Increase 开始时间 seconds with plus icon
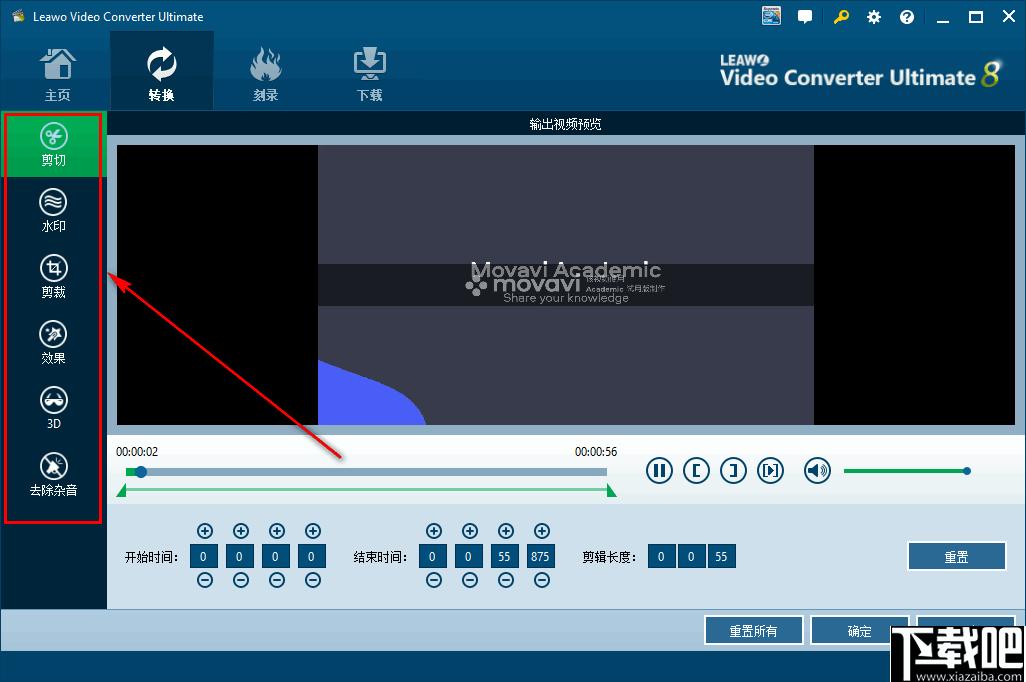Screen dimensions: 1026x682 [x=277, y=531]
